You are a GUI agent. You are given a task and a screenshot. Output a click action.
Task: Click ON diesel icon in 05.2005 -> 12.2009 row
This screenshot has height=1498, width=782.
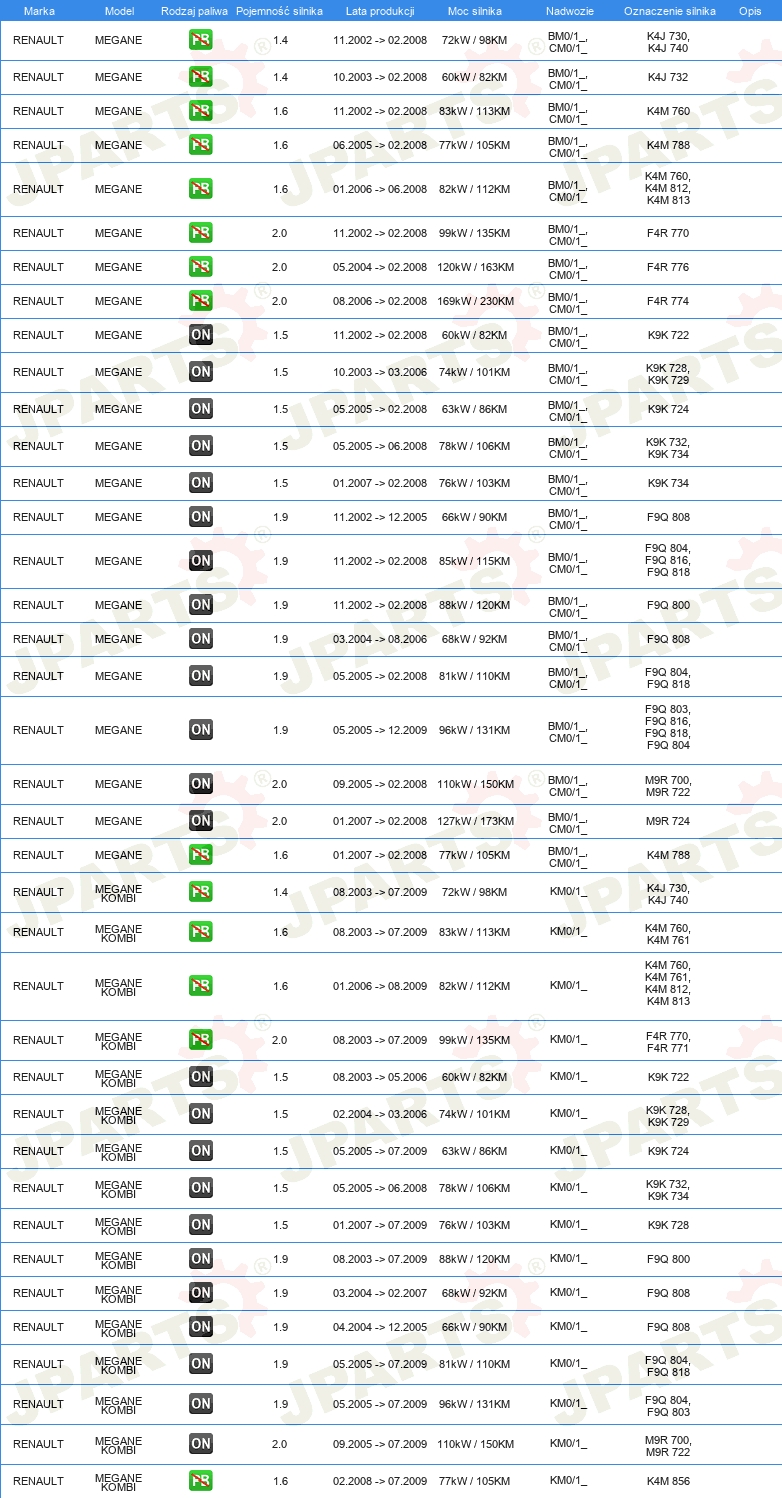click(x=201, y=730)
